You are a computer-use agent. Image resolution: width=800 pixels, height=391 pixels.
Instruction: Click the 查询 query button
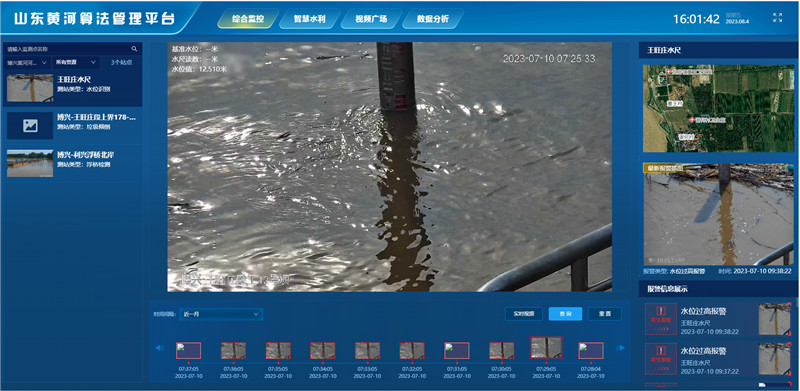(565, 314)
